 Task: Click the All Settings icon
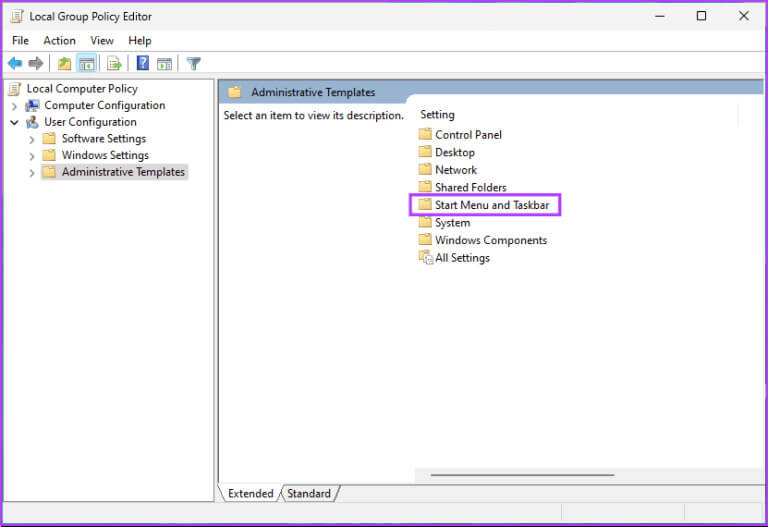(x=426, y=258)
